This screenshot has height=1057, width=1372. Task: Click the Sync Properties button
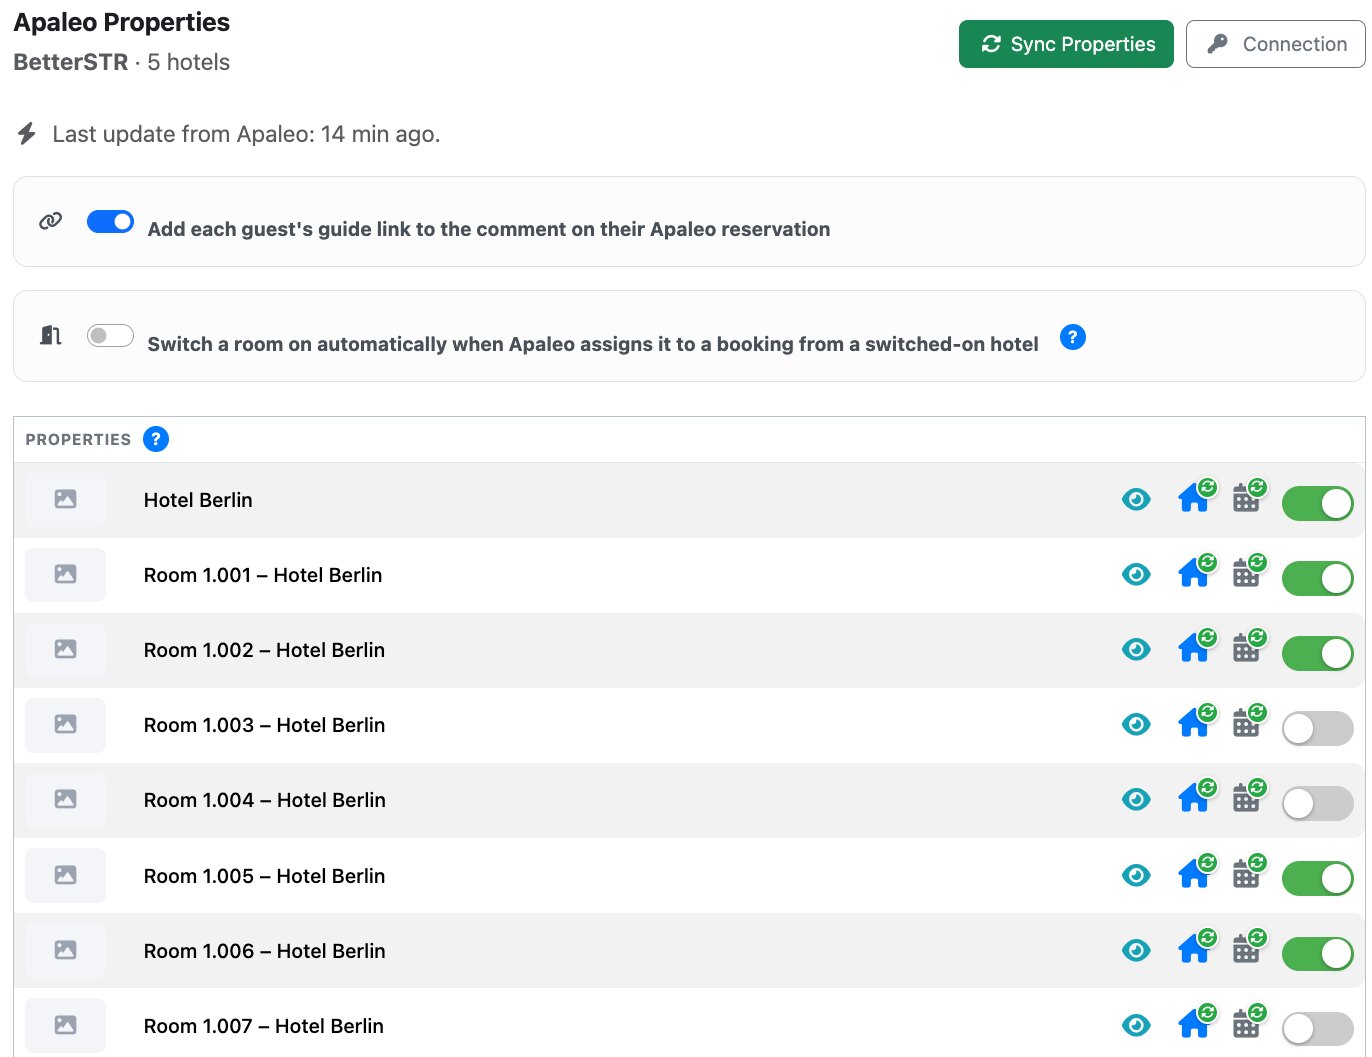1066,44
